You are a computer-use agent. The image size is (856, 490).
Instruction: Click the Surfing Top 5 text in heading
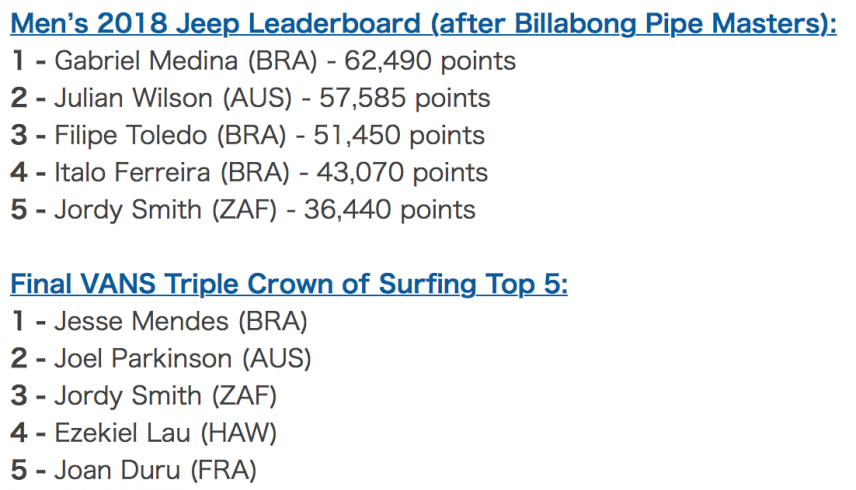click(473, 284)
